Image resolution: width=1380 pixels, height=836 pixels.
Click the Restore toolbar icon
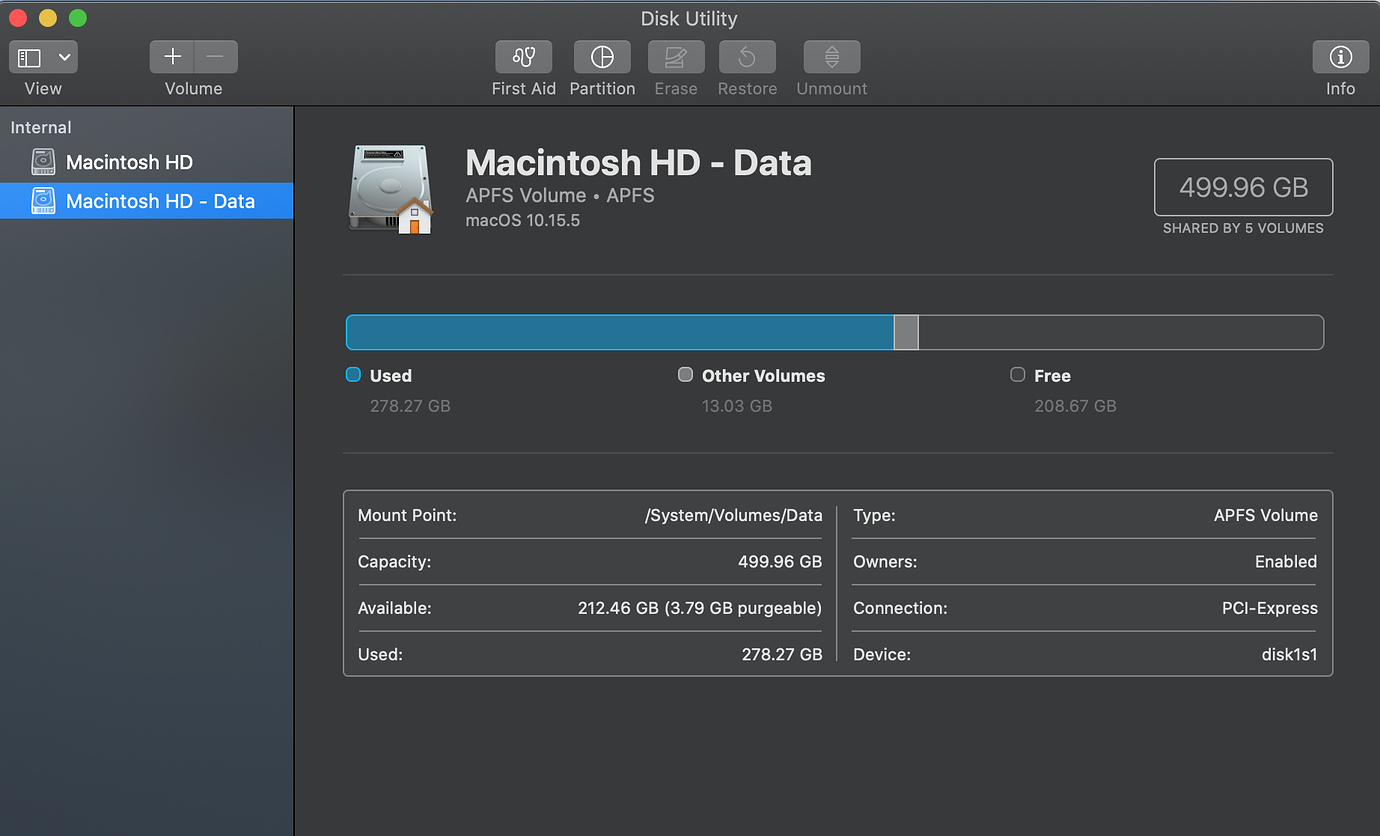coord(747,57)
